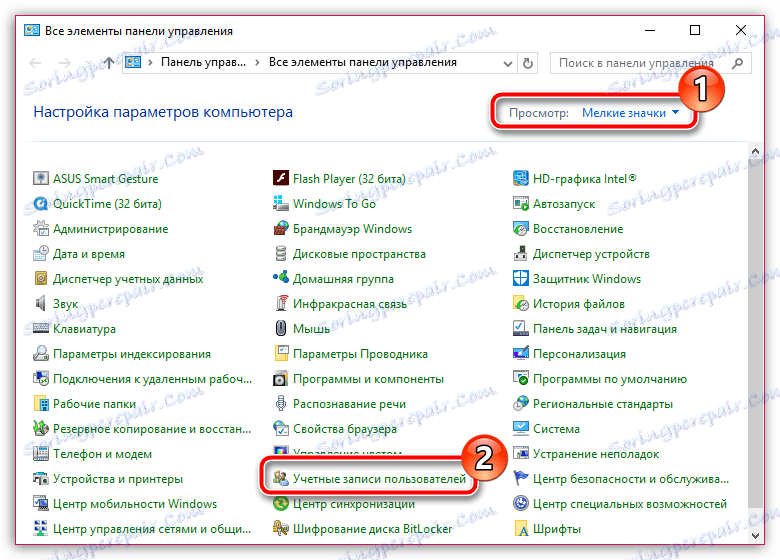Click the Администрирование gear icon
The image size is (780, 560).
point(40,229)
